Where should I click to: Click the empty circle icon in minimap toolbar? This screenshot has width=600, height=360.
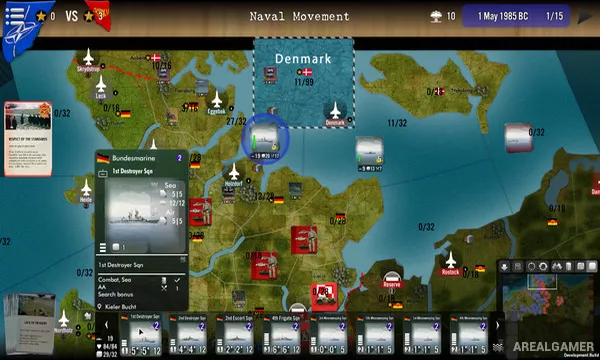click(x=531, y=267)
